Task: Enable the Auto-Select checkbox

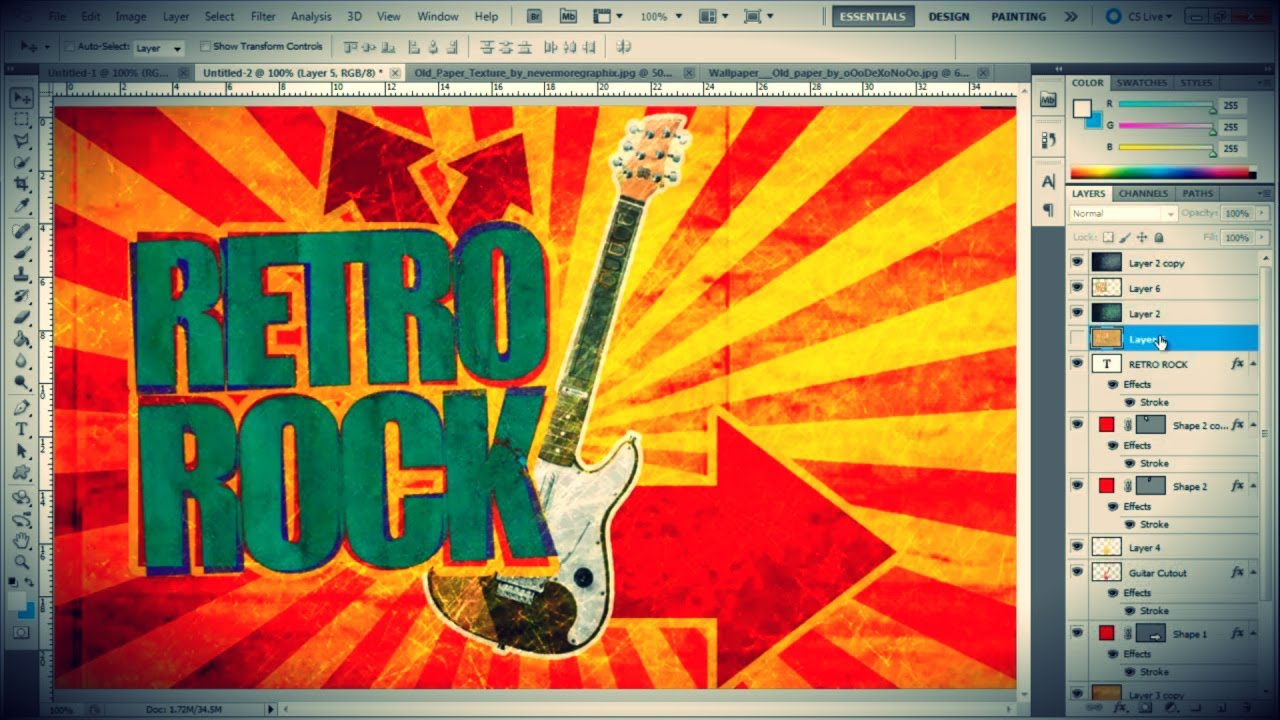Action: tap(70, 47)
